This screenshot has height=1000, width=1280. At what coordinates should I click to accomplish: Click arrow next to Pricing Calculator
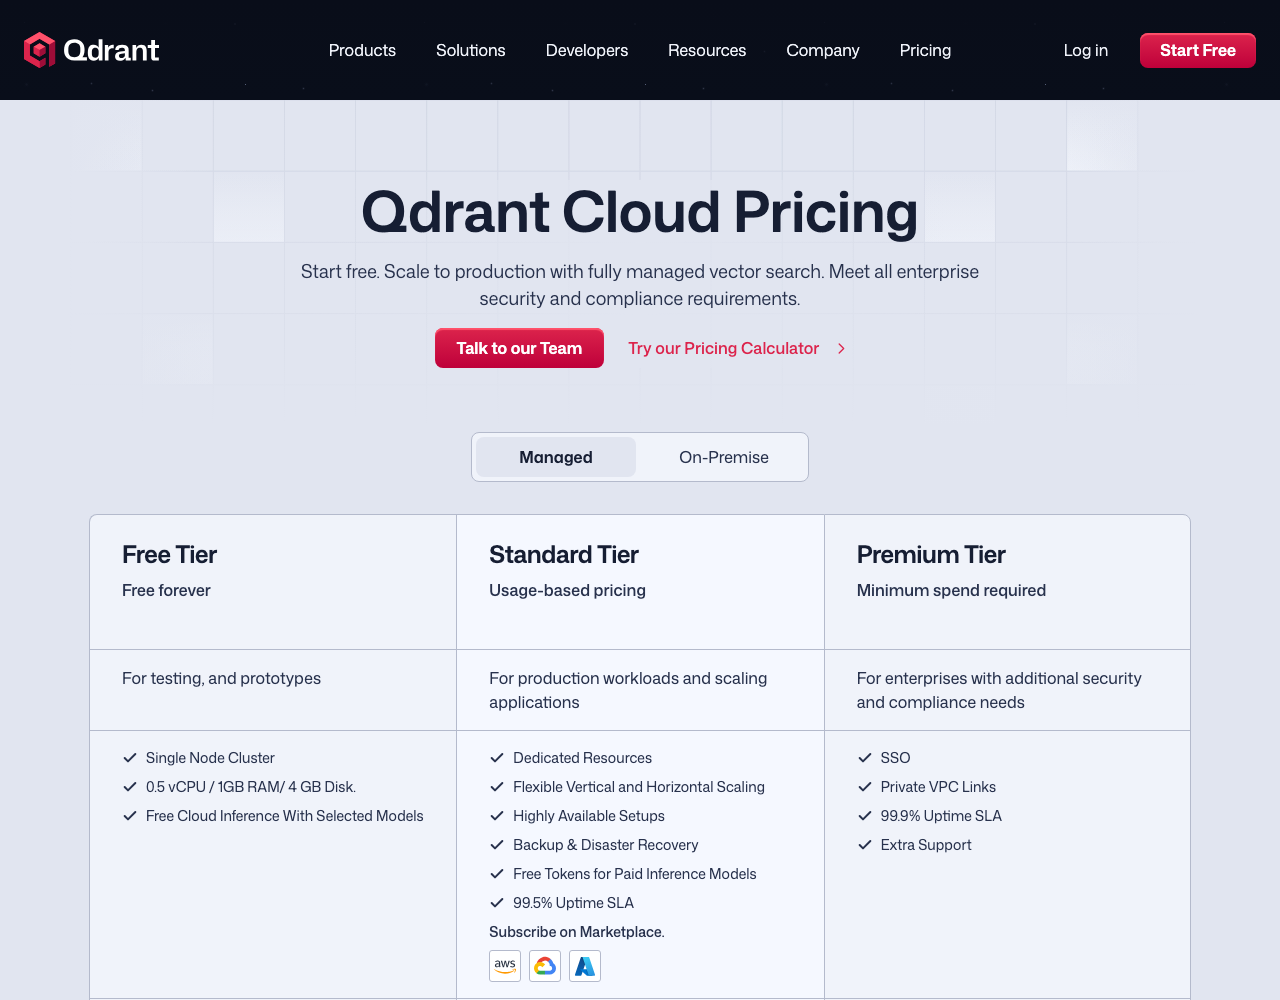click(842, 348)
